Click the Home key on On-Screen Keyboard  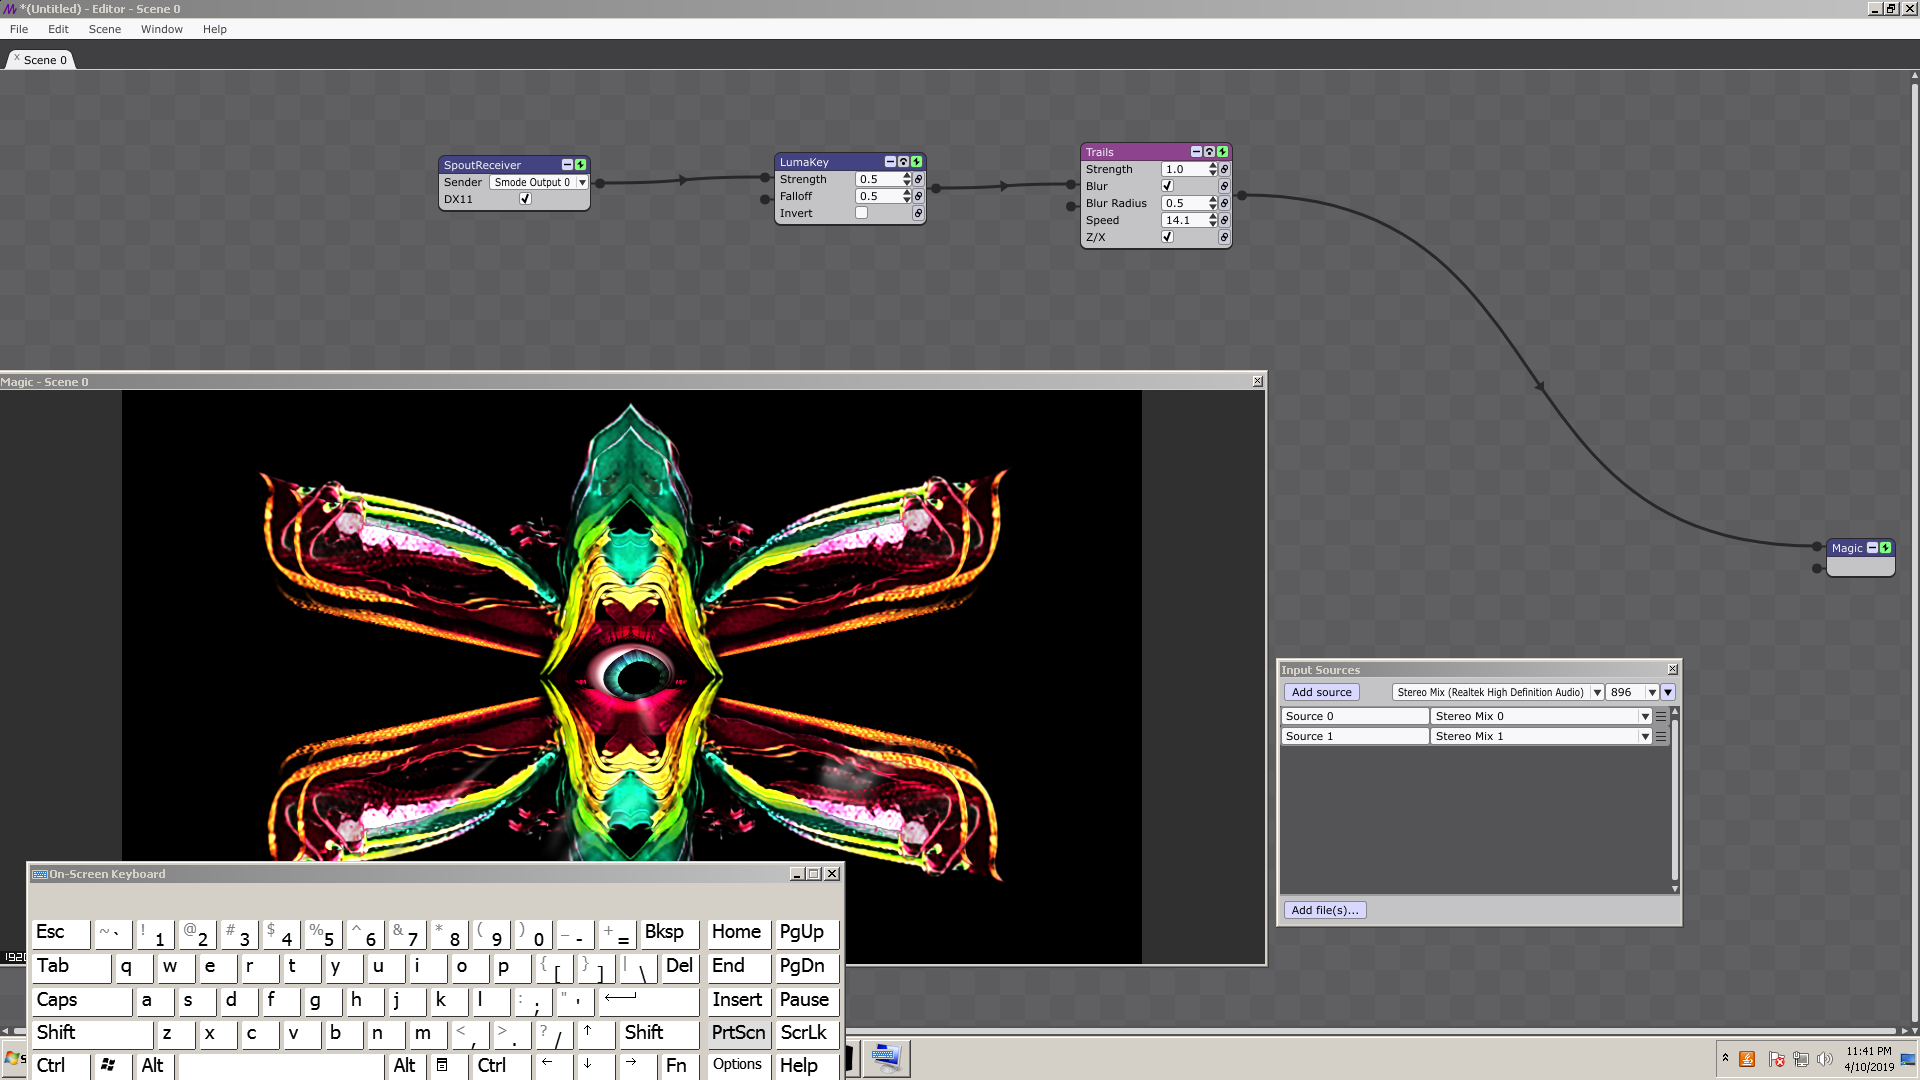738,933
